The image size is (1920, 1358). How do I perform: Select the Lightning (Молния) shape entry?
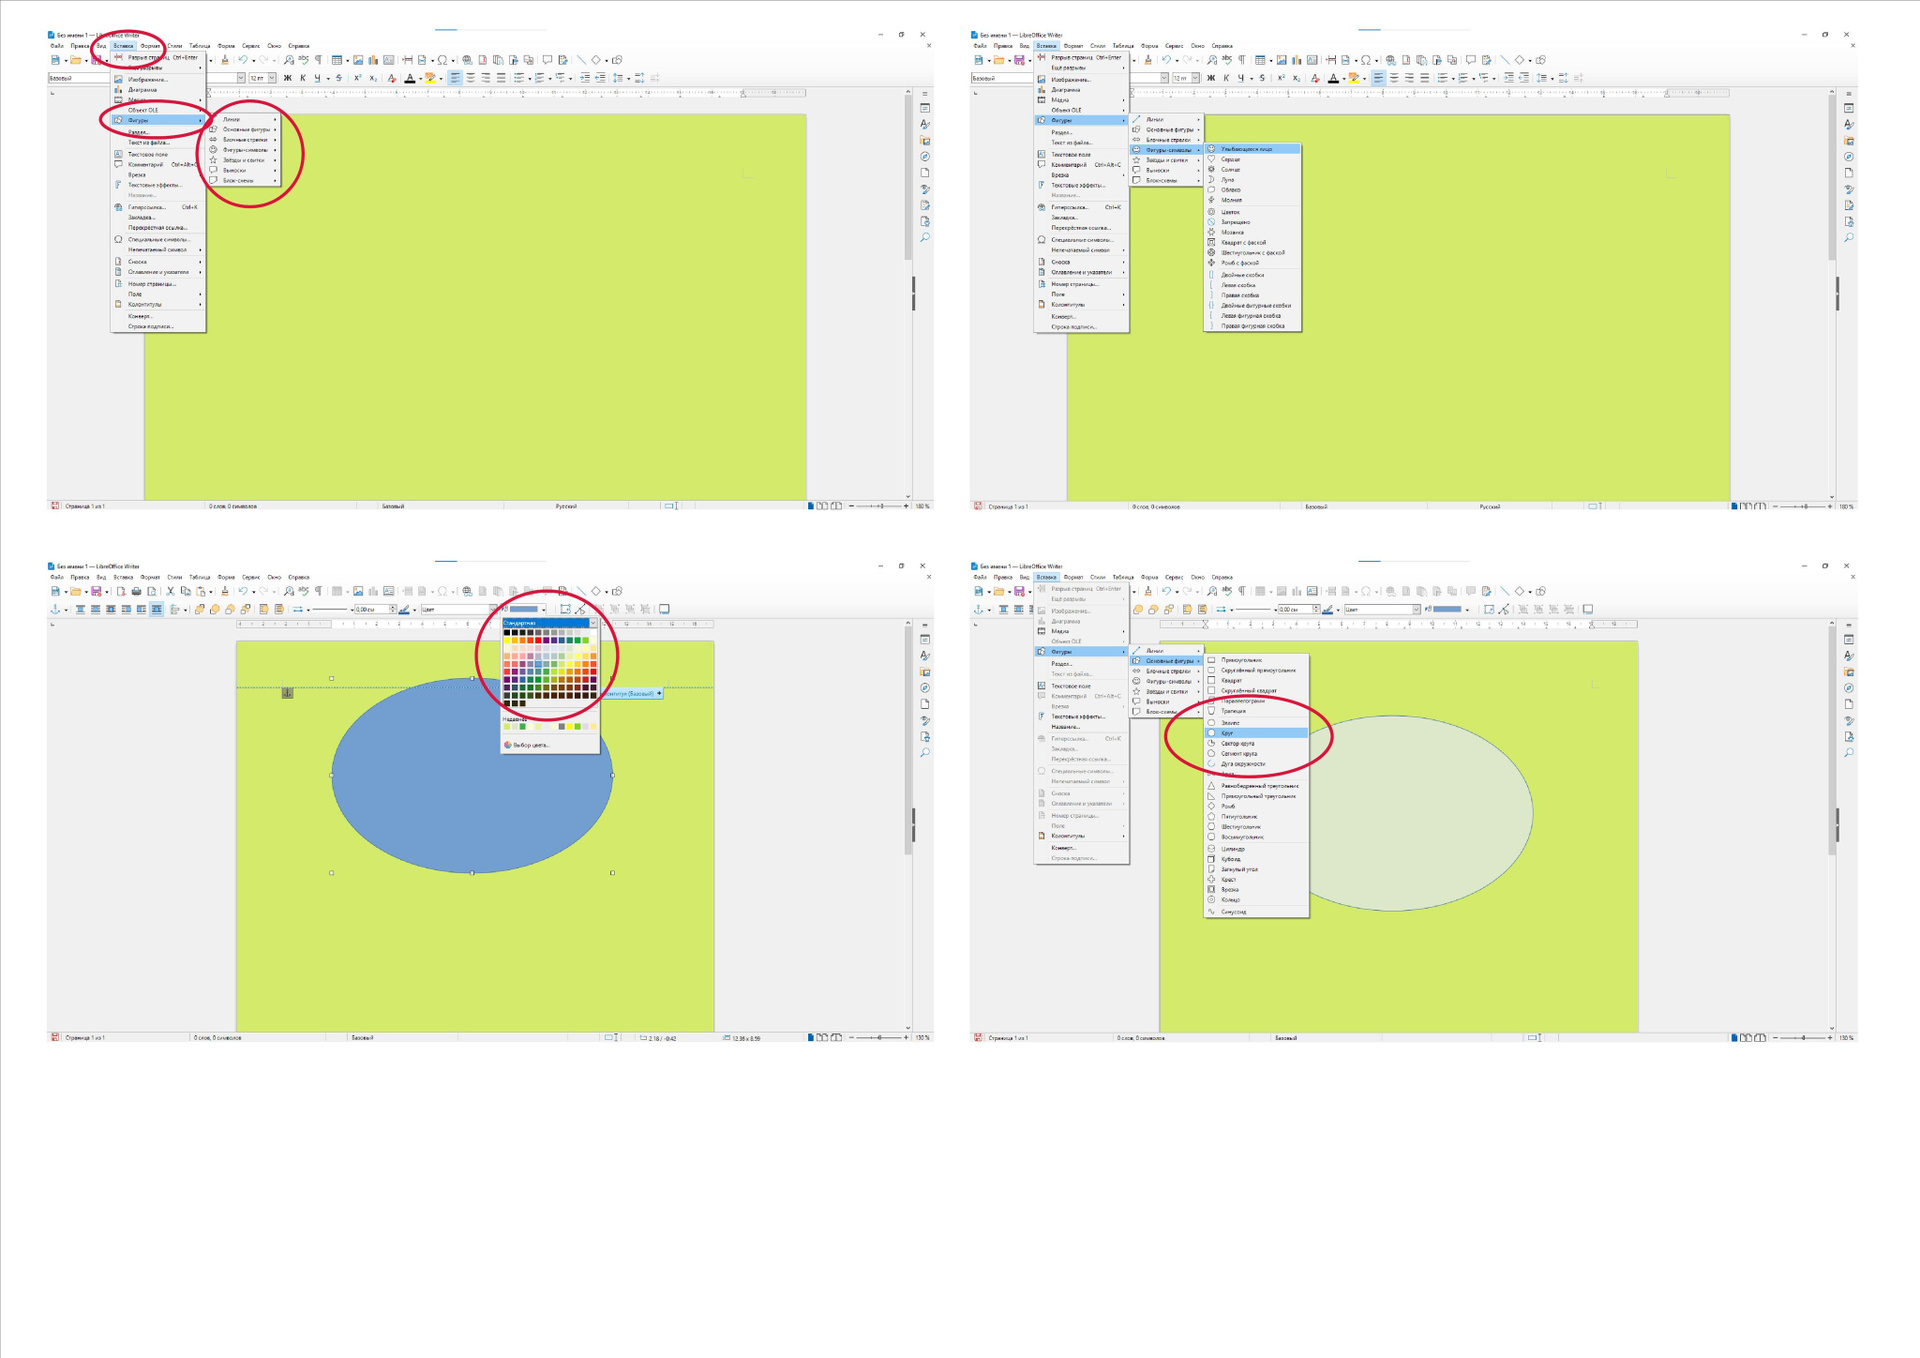(x=1231, y=200)
